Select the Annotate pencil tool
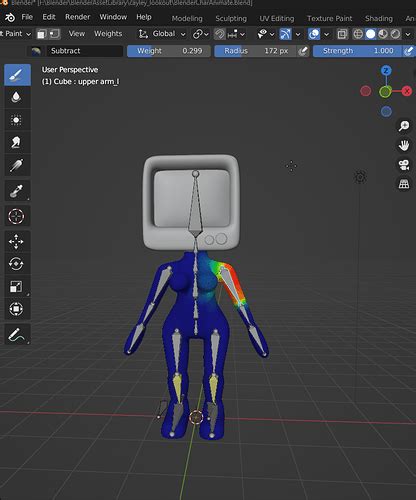Viewport: 416px width, 500px height. click(x=17, y=334)
